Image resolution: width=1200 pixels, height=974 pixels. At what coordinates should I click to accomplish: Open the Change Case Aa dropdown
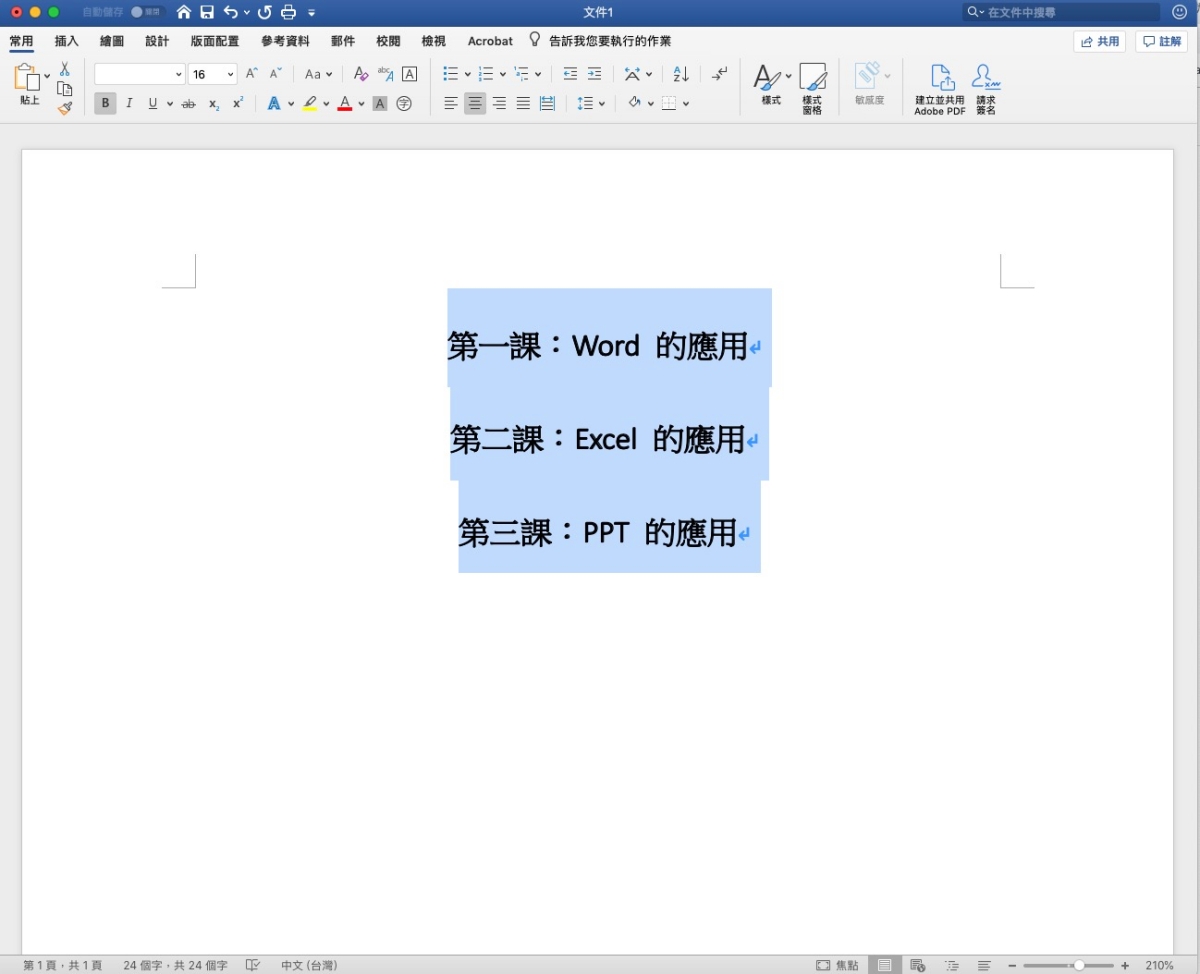coord(319,74)
